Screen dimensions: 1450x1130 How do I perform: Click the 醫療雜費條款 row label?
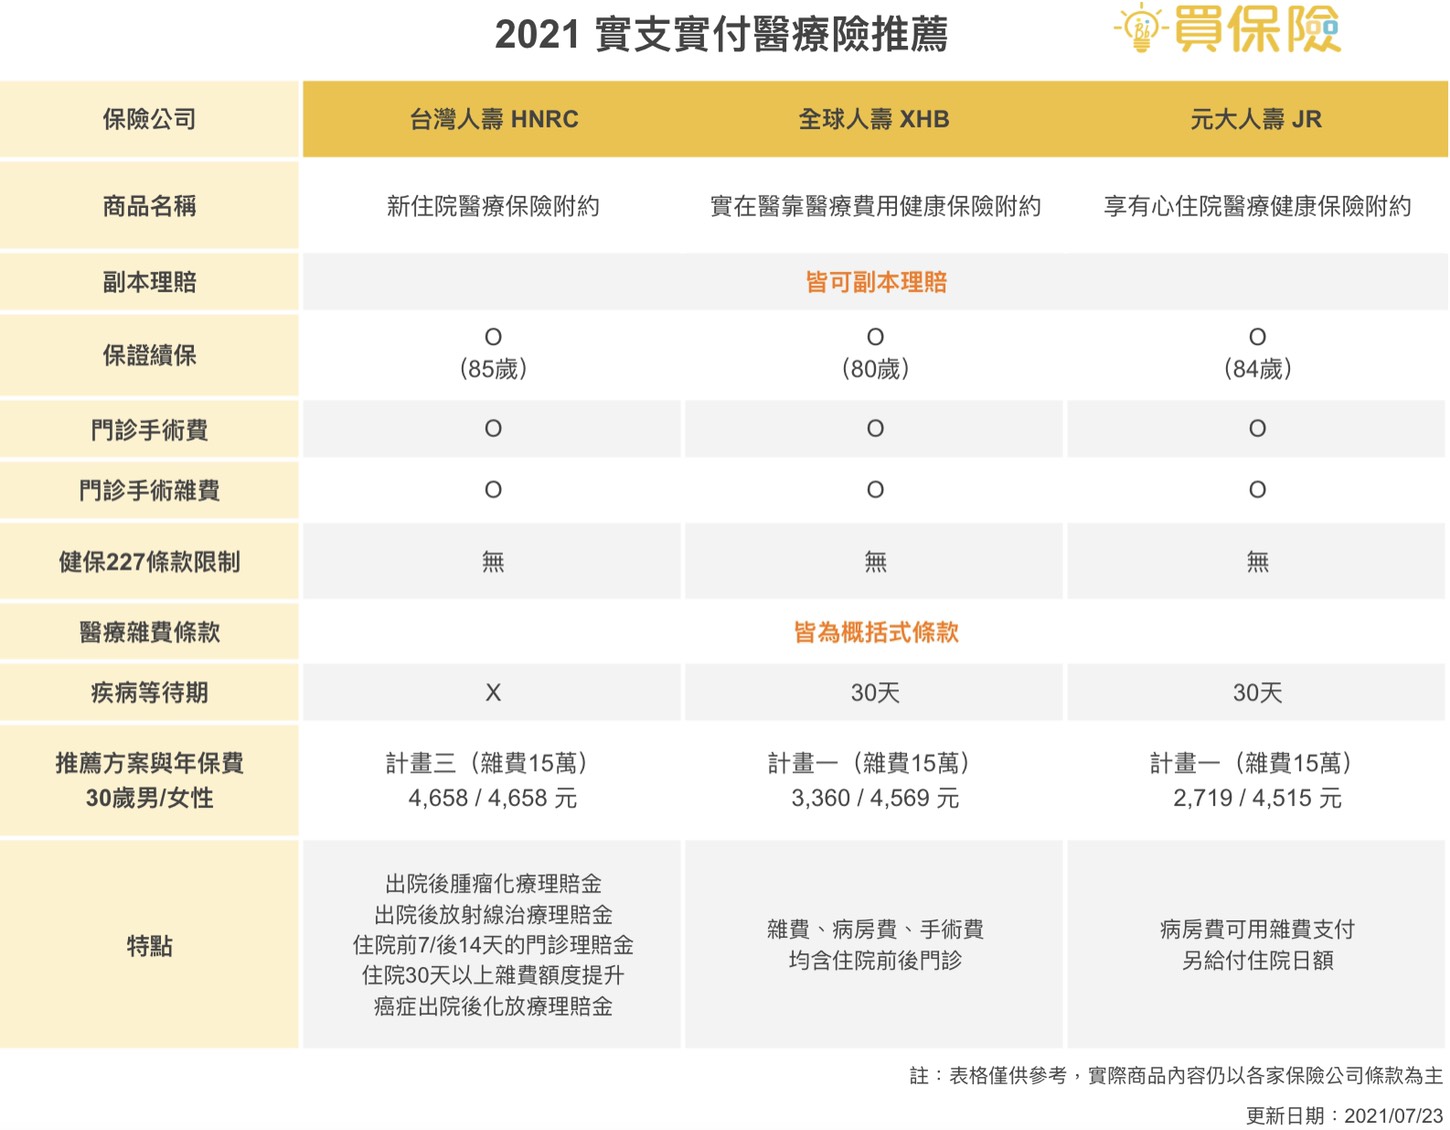pos(149,632)
